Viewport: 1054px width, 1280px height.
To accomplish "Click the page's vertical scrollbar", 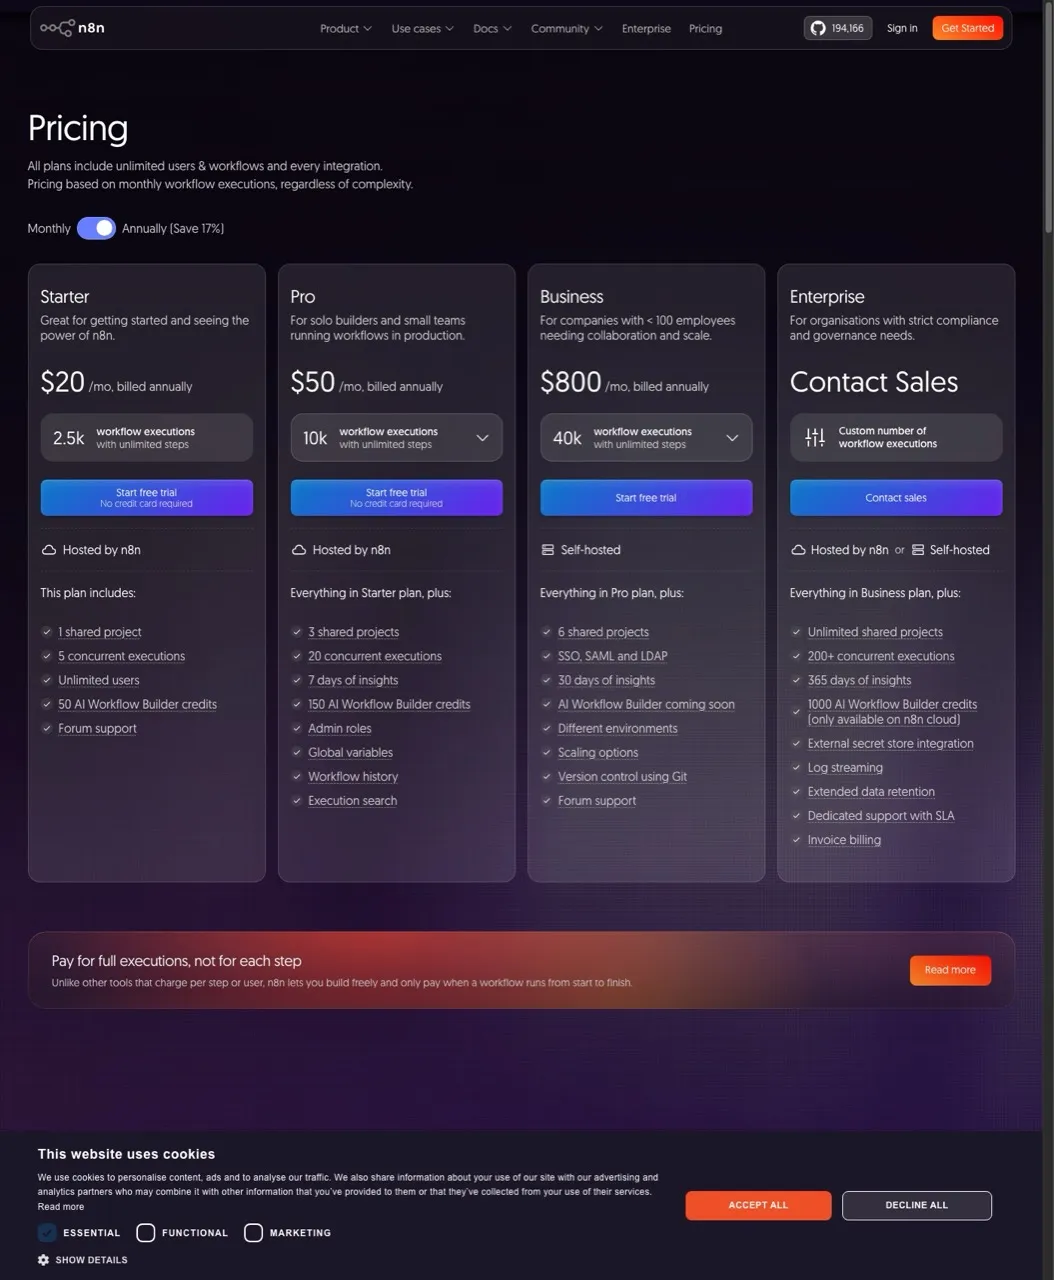I will 1048,120.
